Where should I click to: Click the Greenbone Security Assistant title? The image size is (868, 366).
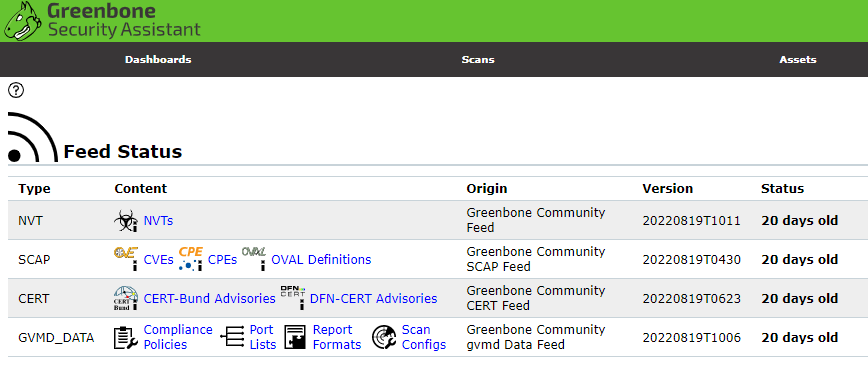pyautogui.click(x=124, y=20)
